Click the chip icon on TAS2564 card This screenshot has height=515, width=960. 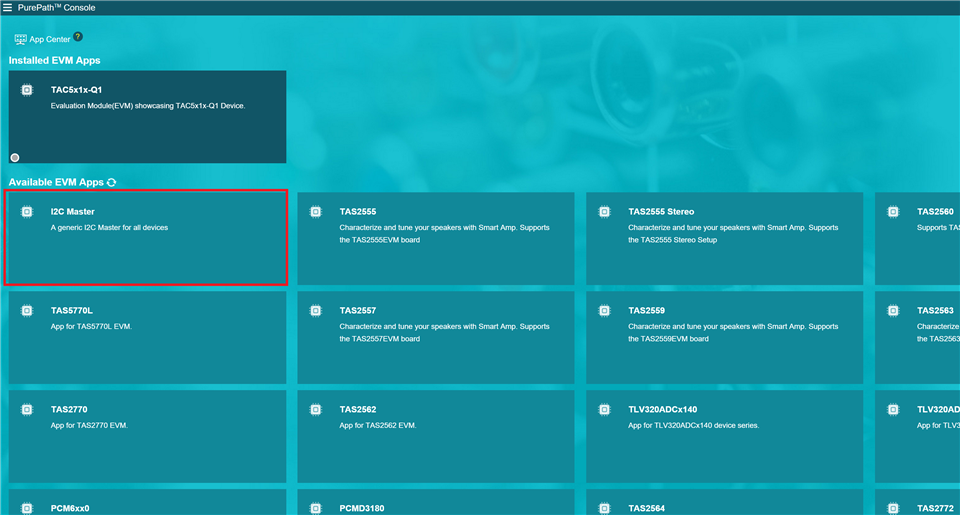click(604, 508)
